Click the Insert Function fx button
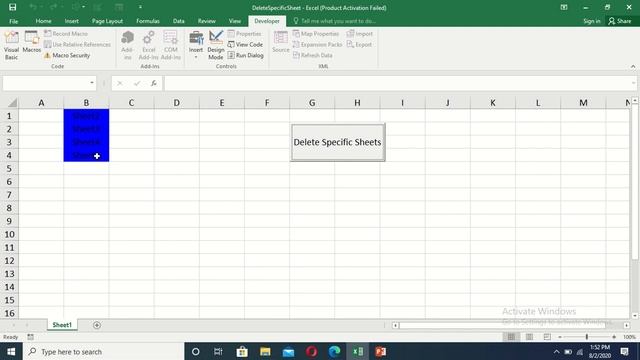Screen dimensions: 640x360 (x=153, y=83)
